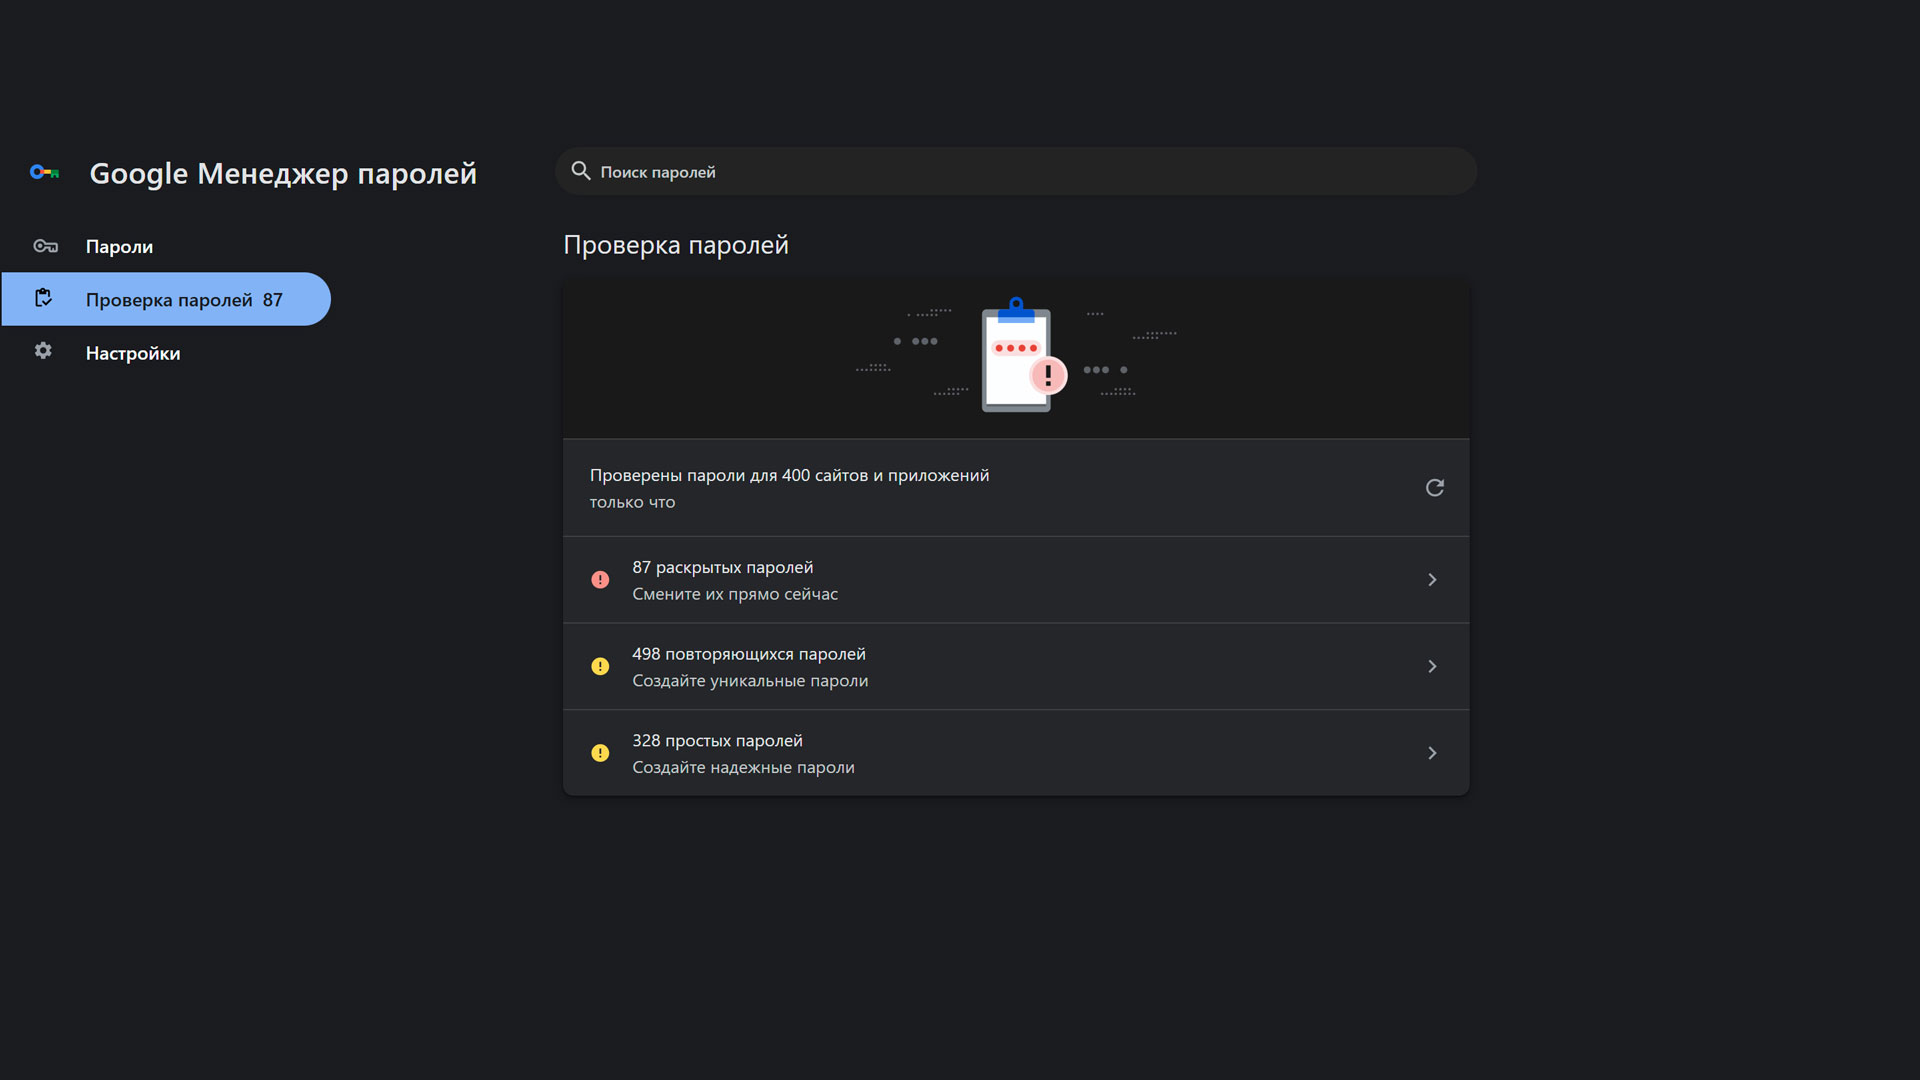Click Создайте надежные пароли text

click(743, 767)
